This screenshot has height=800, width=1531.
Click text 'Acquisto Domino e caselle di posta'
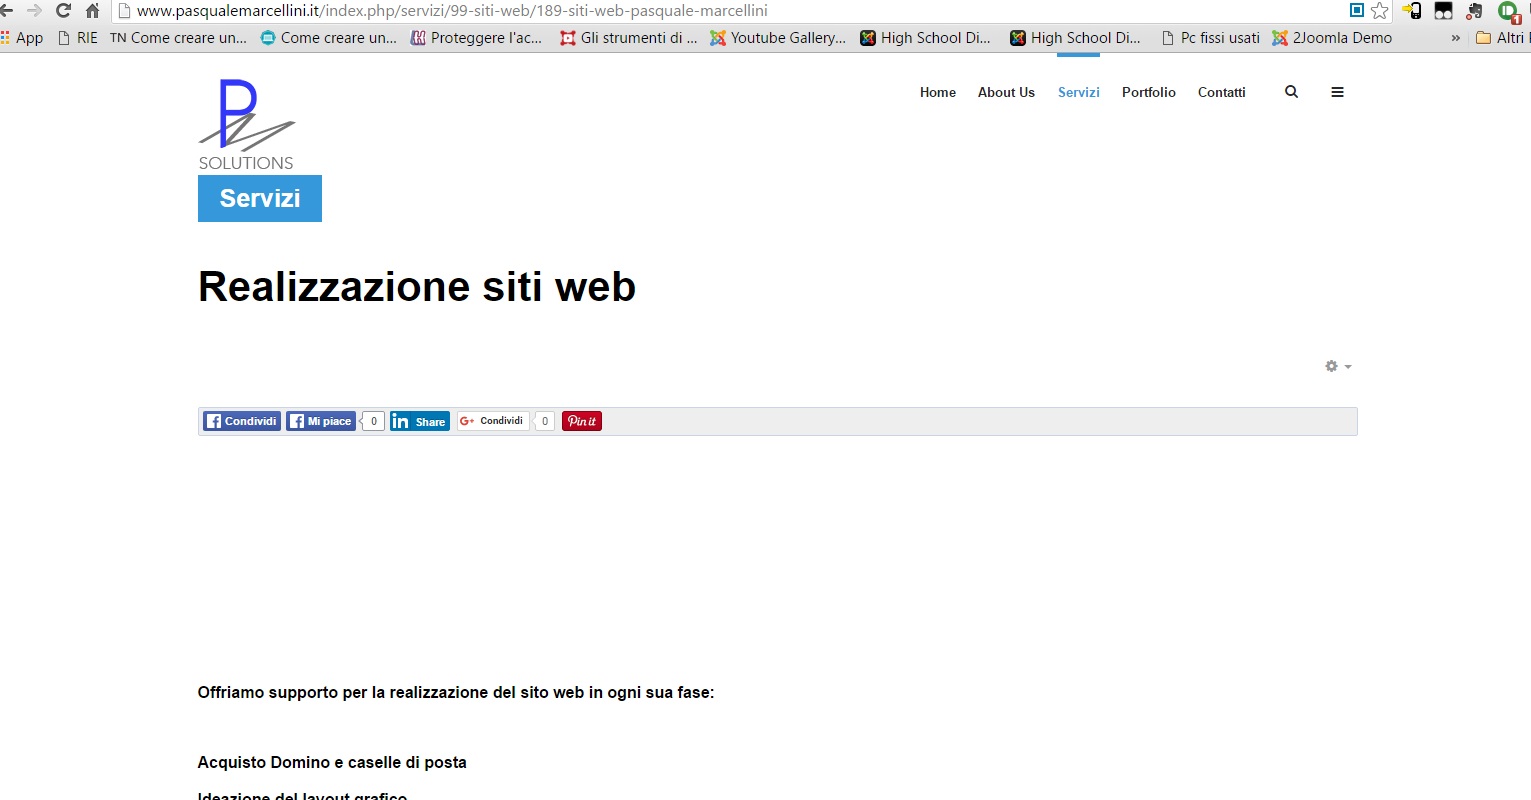(332, 762)
